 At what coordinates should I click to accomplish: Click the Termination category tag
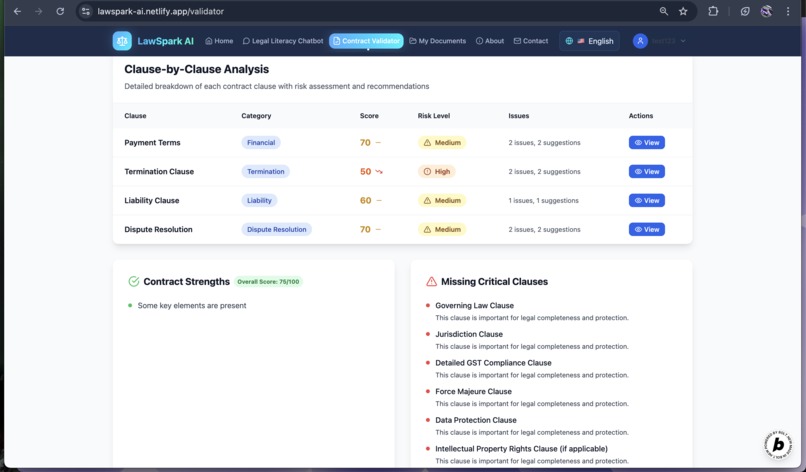(266, 172)
